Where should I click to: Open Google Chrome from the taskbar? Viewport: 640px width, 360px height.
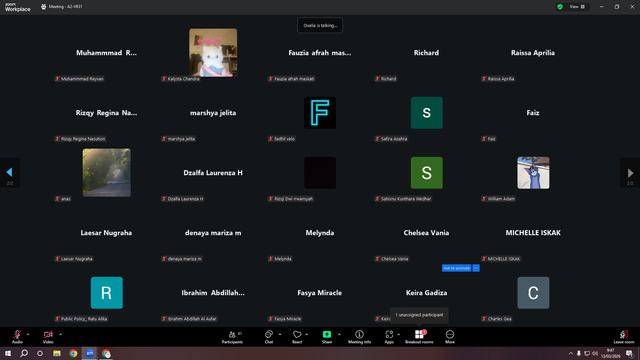tap(73, 353)
